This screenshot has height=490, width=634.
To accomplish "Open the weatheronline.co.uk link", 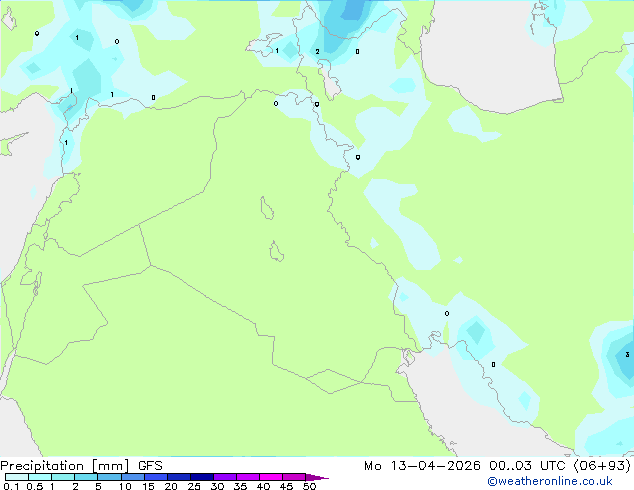I will tap(550, 481).
